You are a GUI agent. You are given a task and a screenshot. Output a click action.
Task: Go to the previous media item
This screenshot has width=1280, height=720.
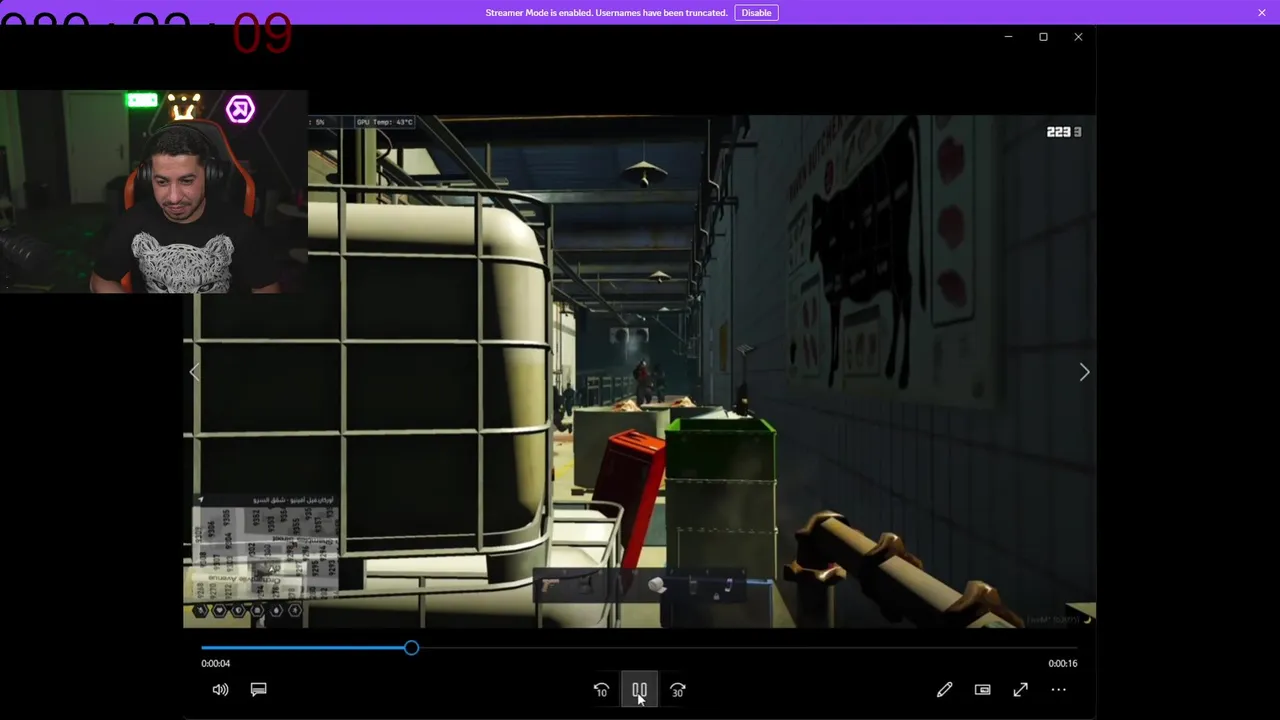pyautogui.click(x=195, y=372)
